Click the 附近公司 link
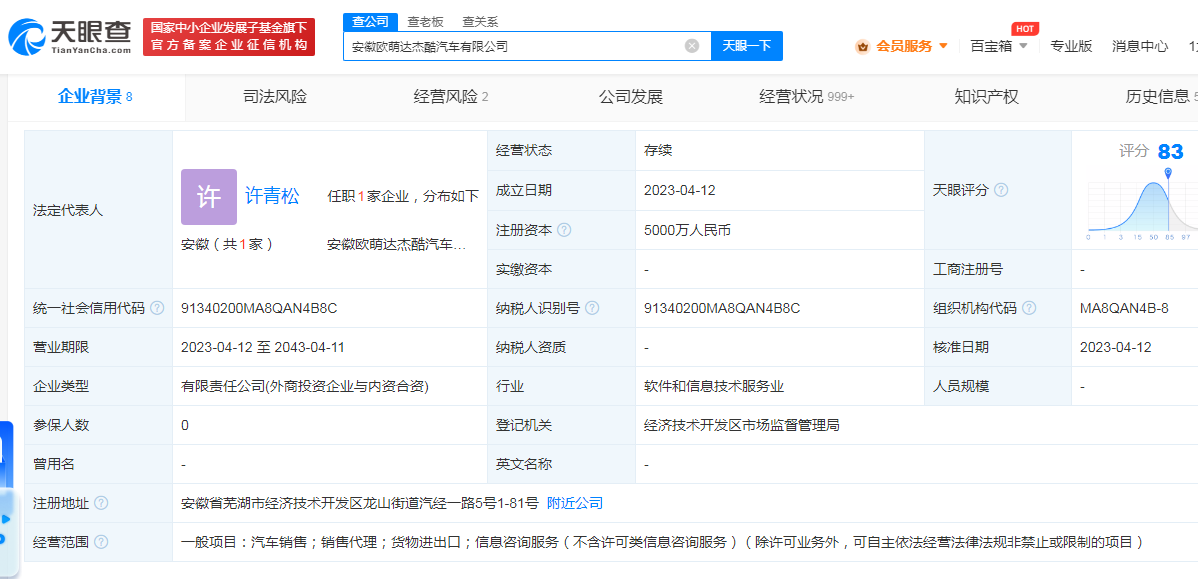Screen dimensions: 1198x579 575,503
